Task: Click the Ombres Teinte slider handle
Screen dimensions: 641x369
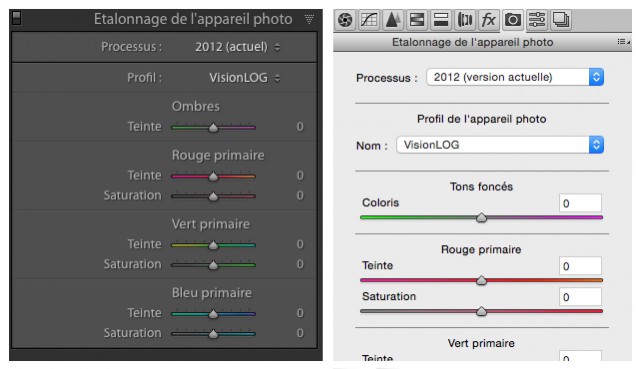Action: pyautogui.click(x=213, y=128)
